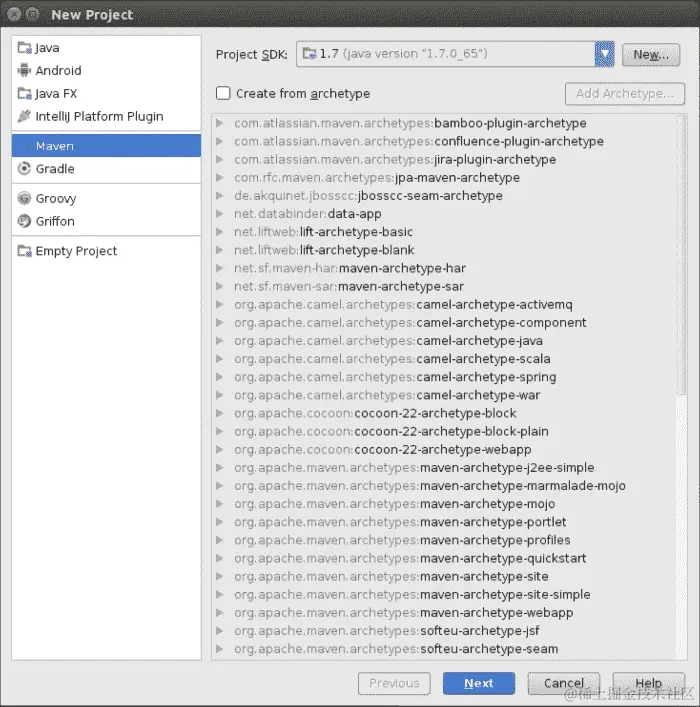
Task: Pick the Groovy label
Action: (x=56, y=198)
